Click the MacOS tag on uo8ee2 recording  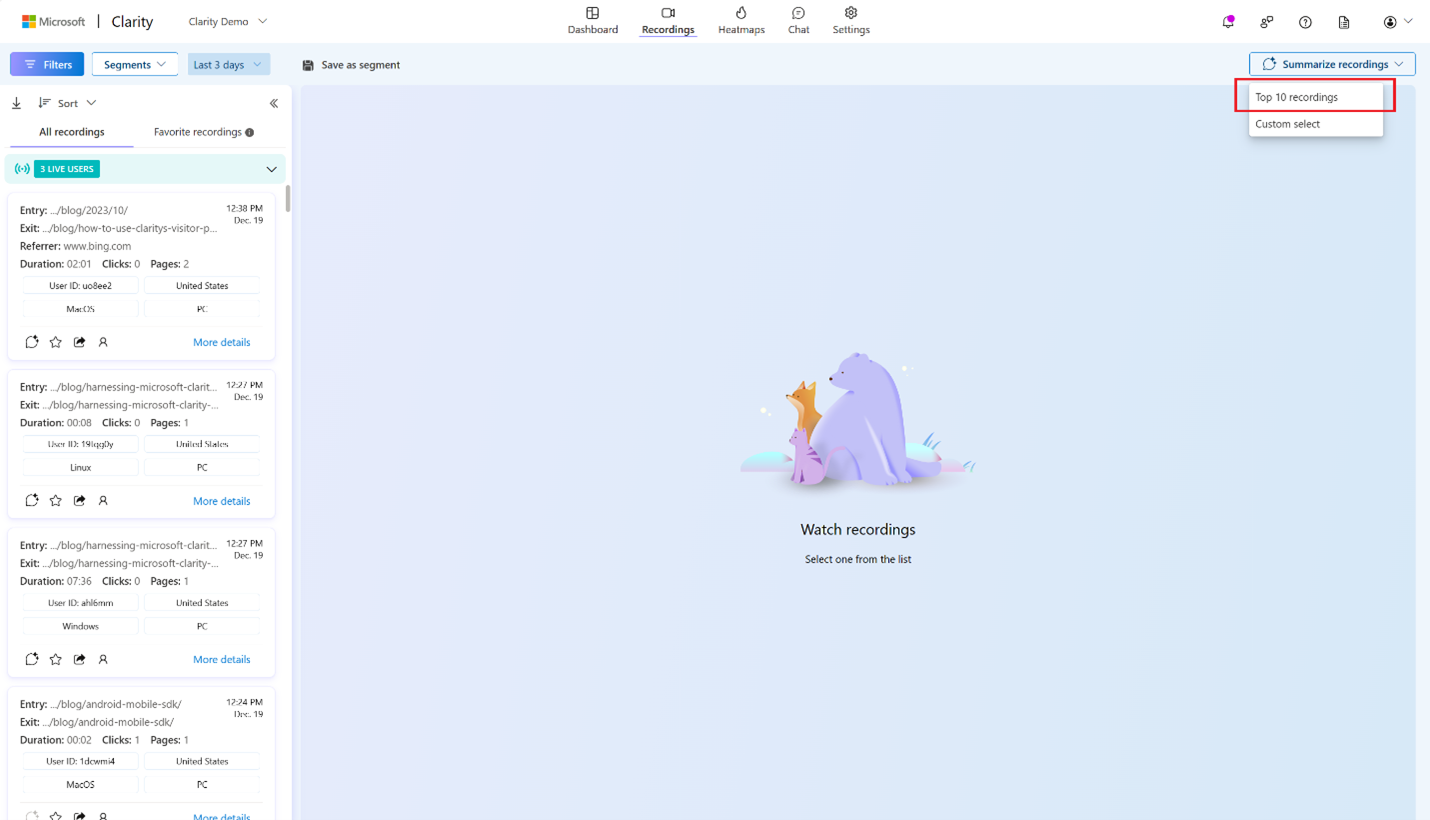point(81,309)
